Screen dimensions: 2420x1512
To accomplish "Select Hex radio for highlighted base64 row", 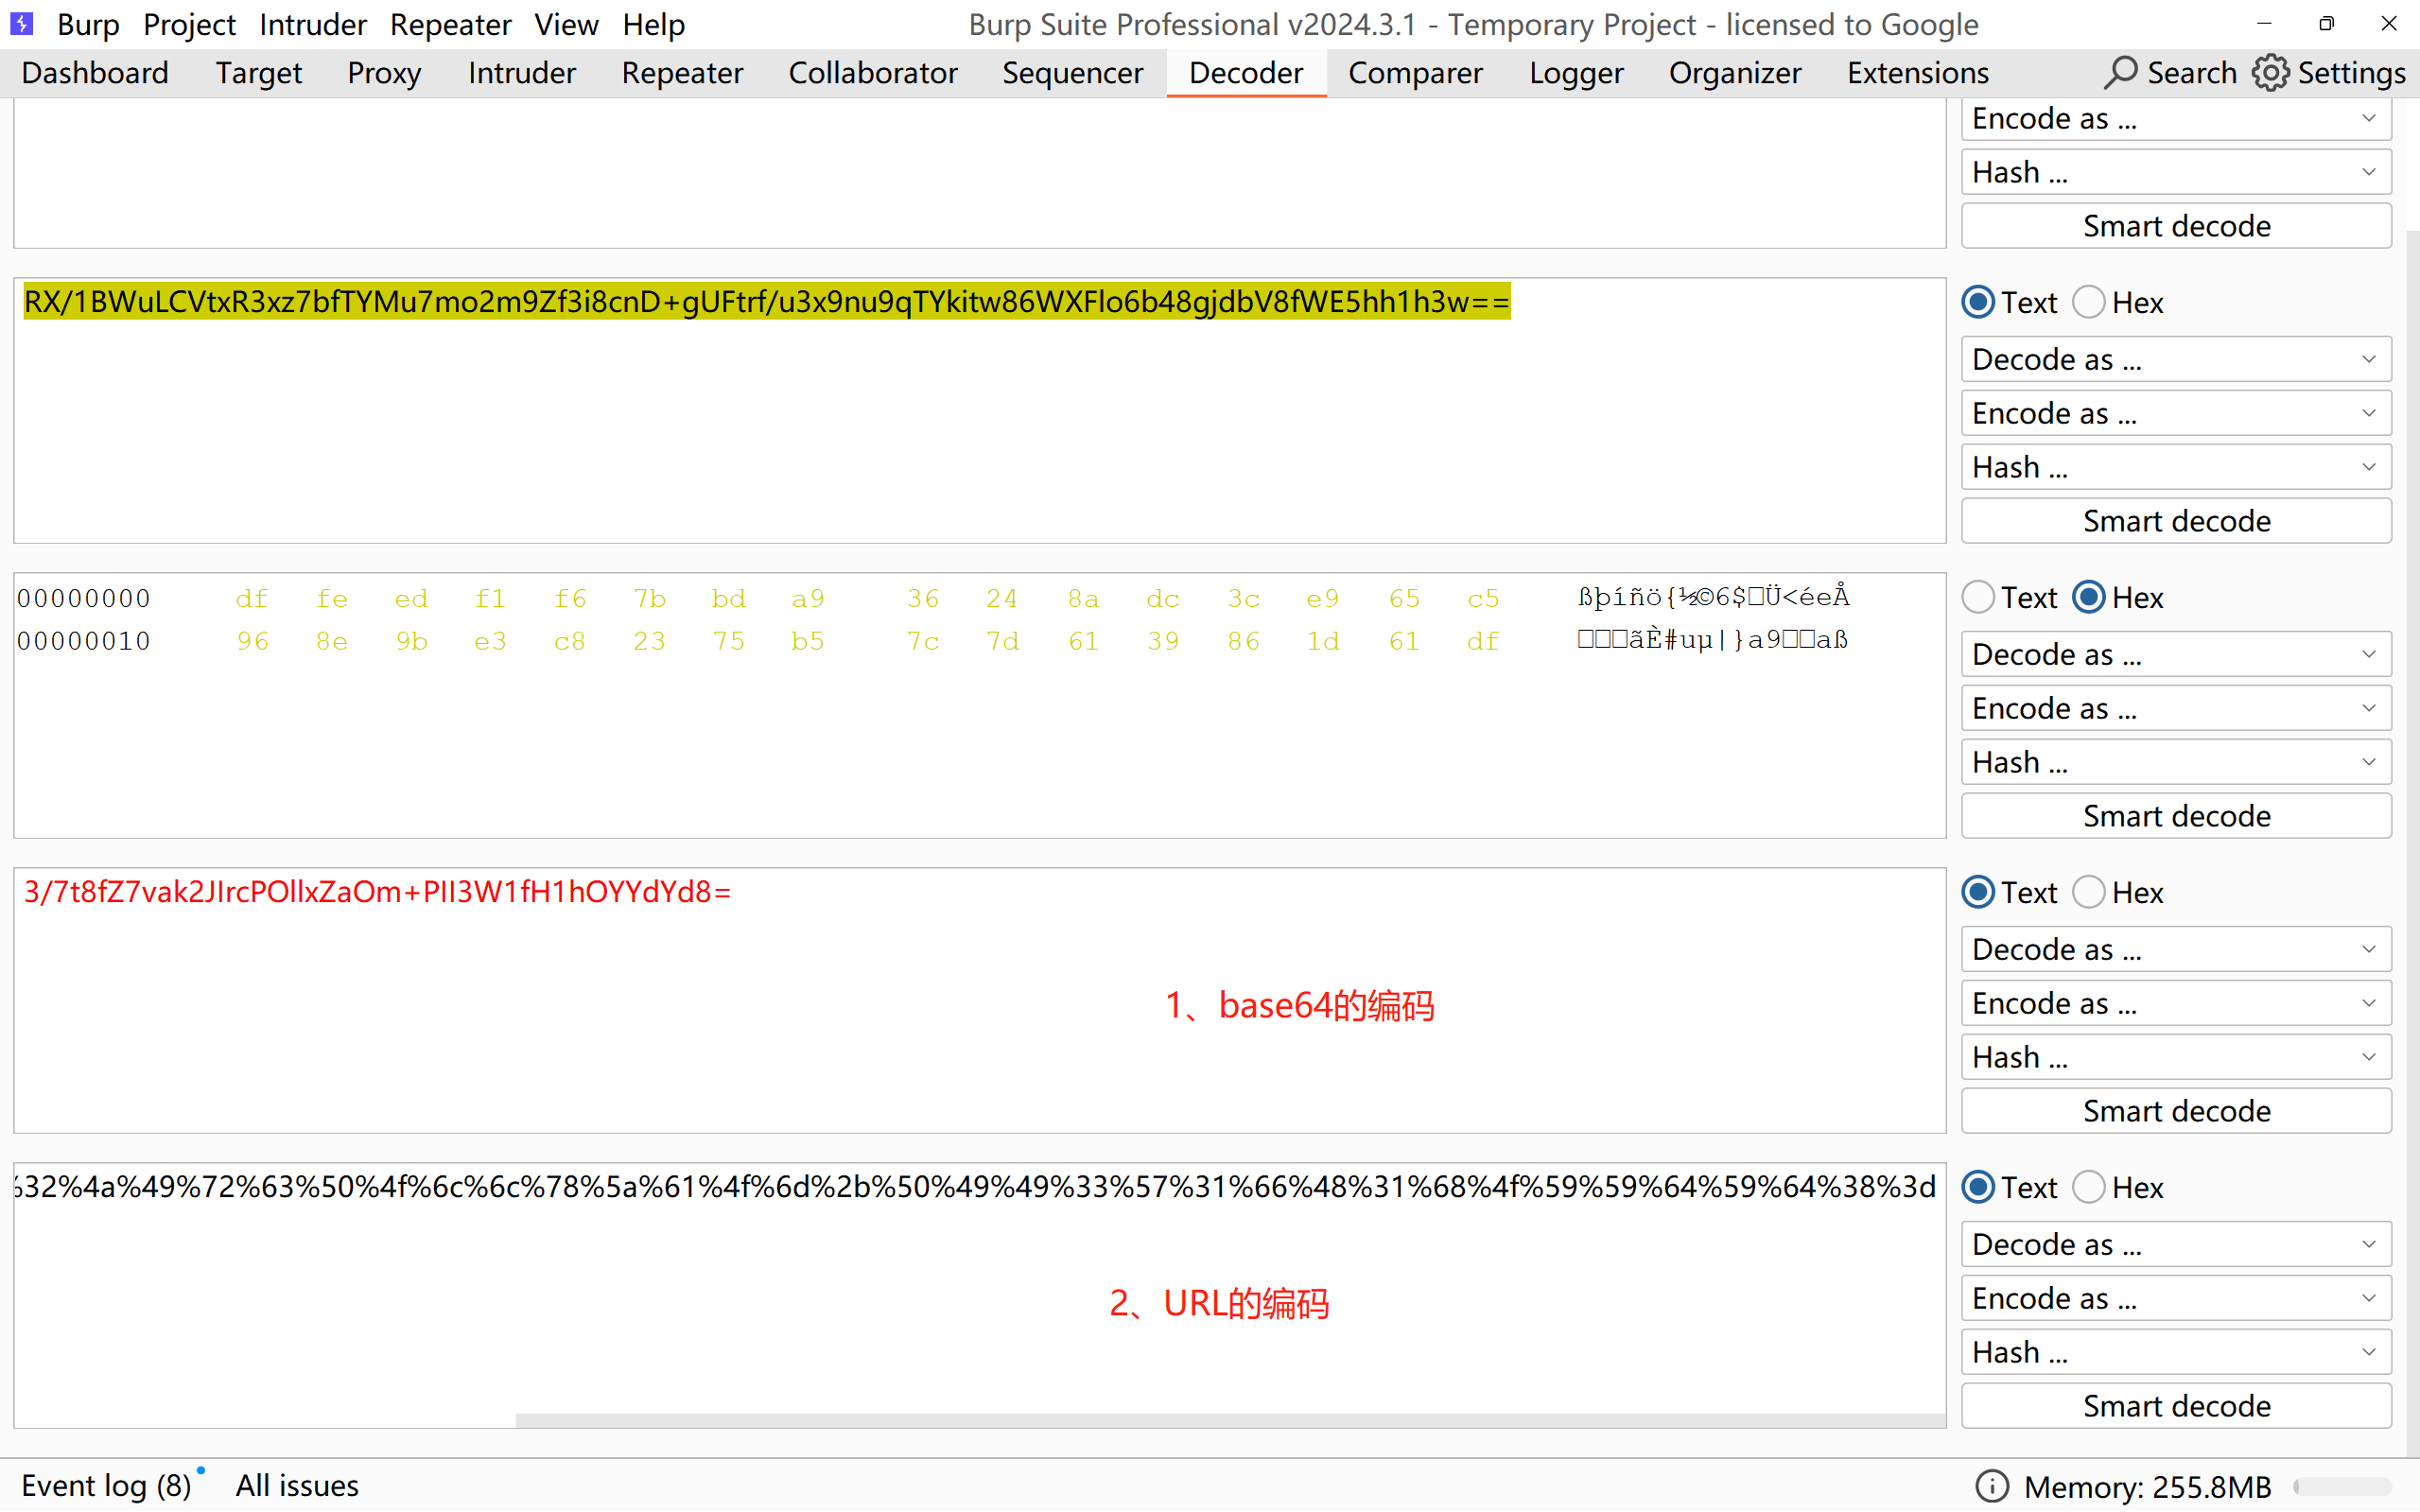I will pyautogui.click(x=2089, y=302).
